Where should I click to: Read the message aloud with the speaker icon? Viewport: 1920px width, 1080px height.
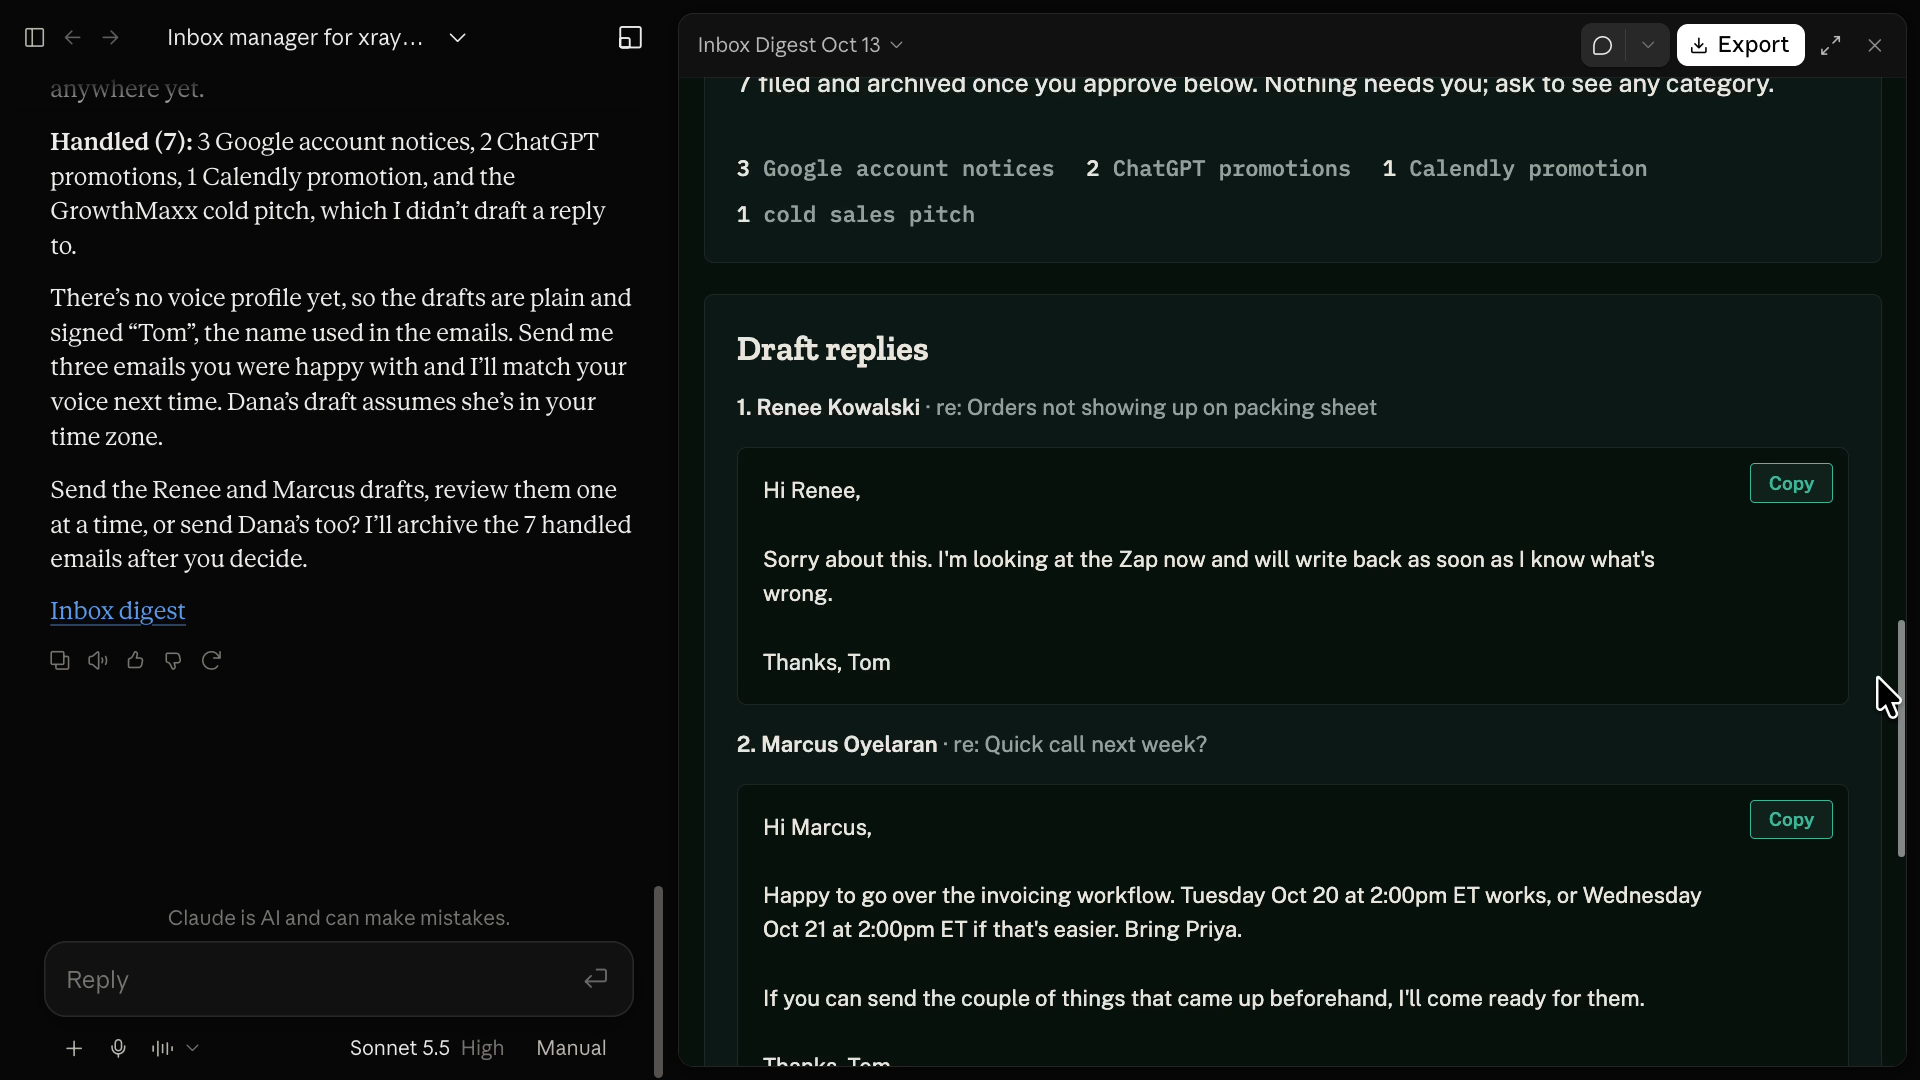pyautogui.click(x=98, y=660)
